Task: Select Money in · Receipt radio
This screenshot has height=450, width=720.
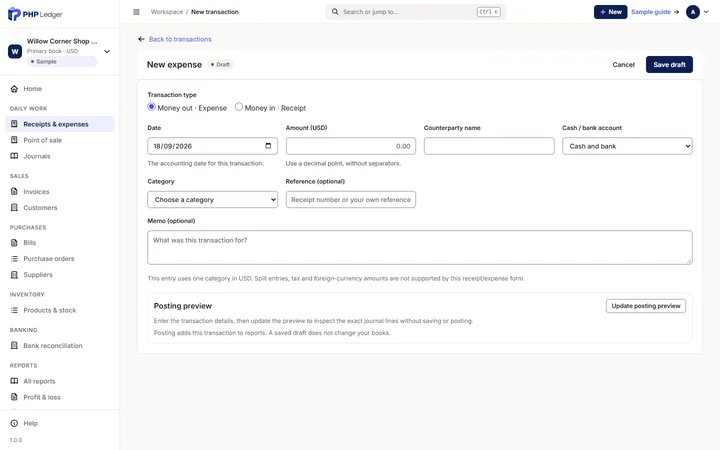Action: [239, 107]
